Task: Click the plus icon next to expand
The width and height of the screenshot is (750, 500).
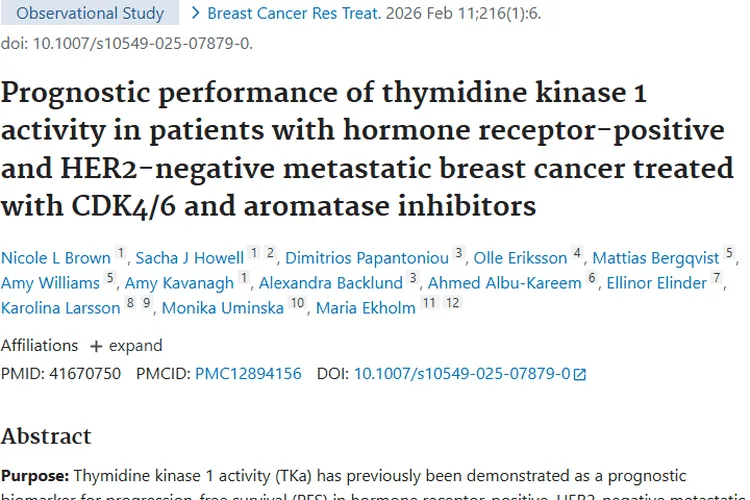Action: point(96,346)
